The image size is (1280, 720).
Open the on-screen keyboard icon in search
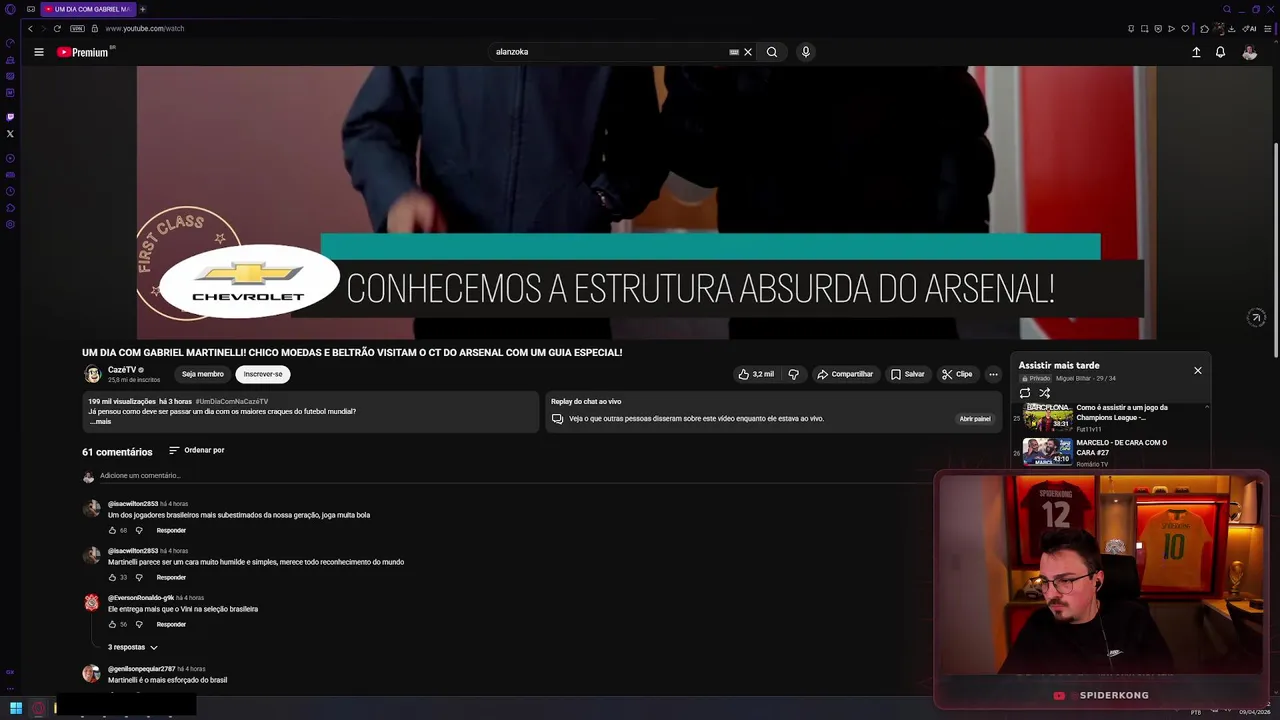pyautogui.click(x=734, y=52)
